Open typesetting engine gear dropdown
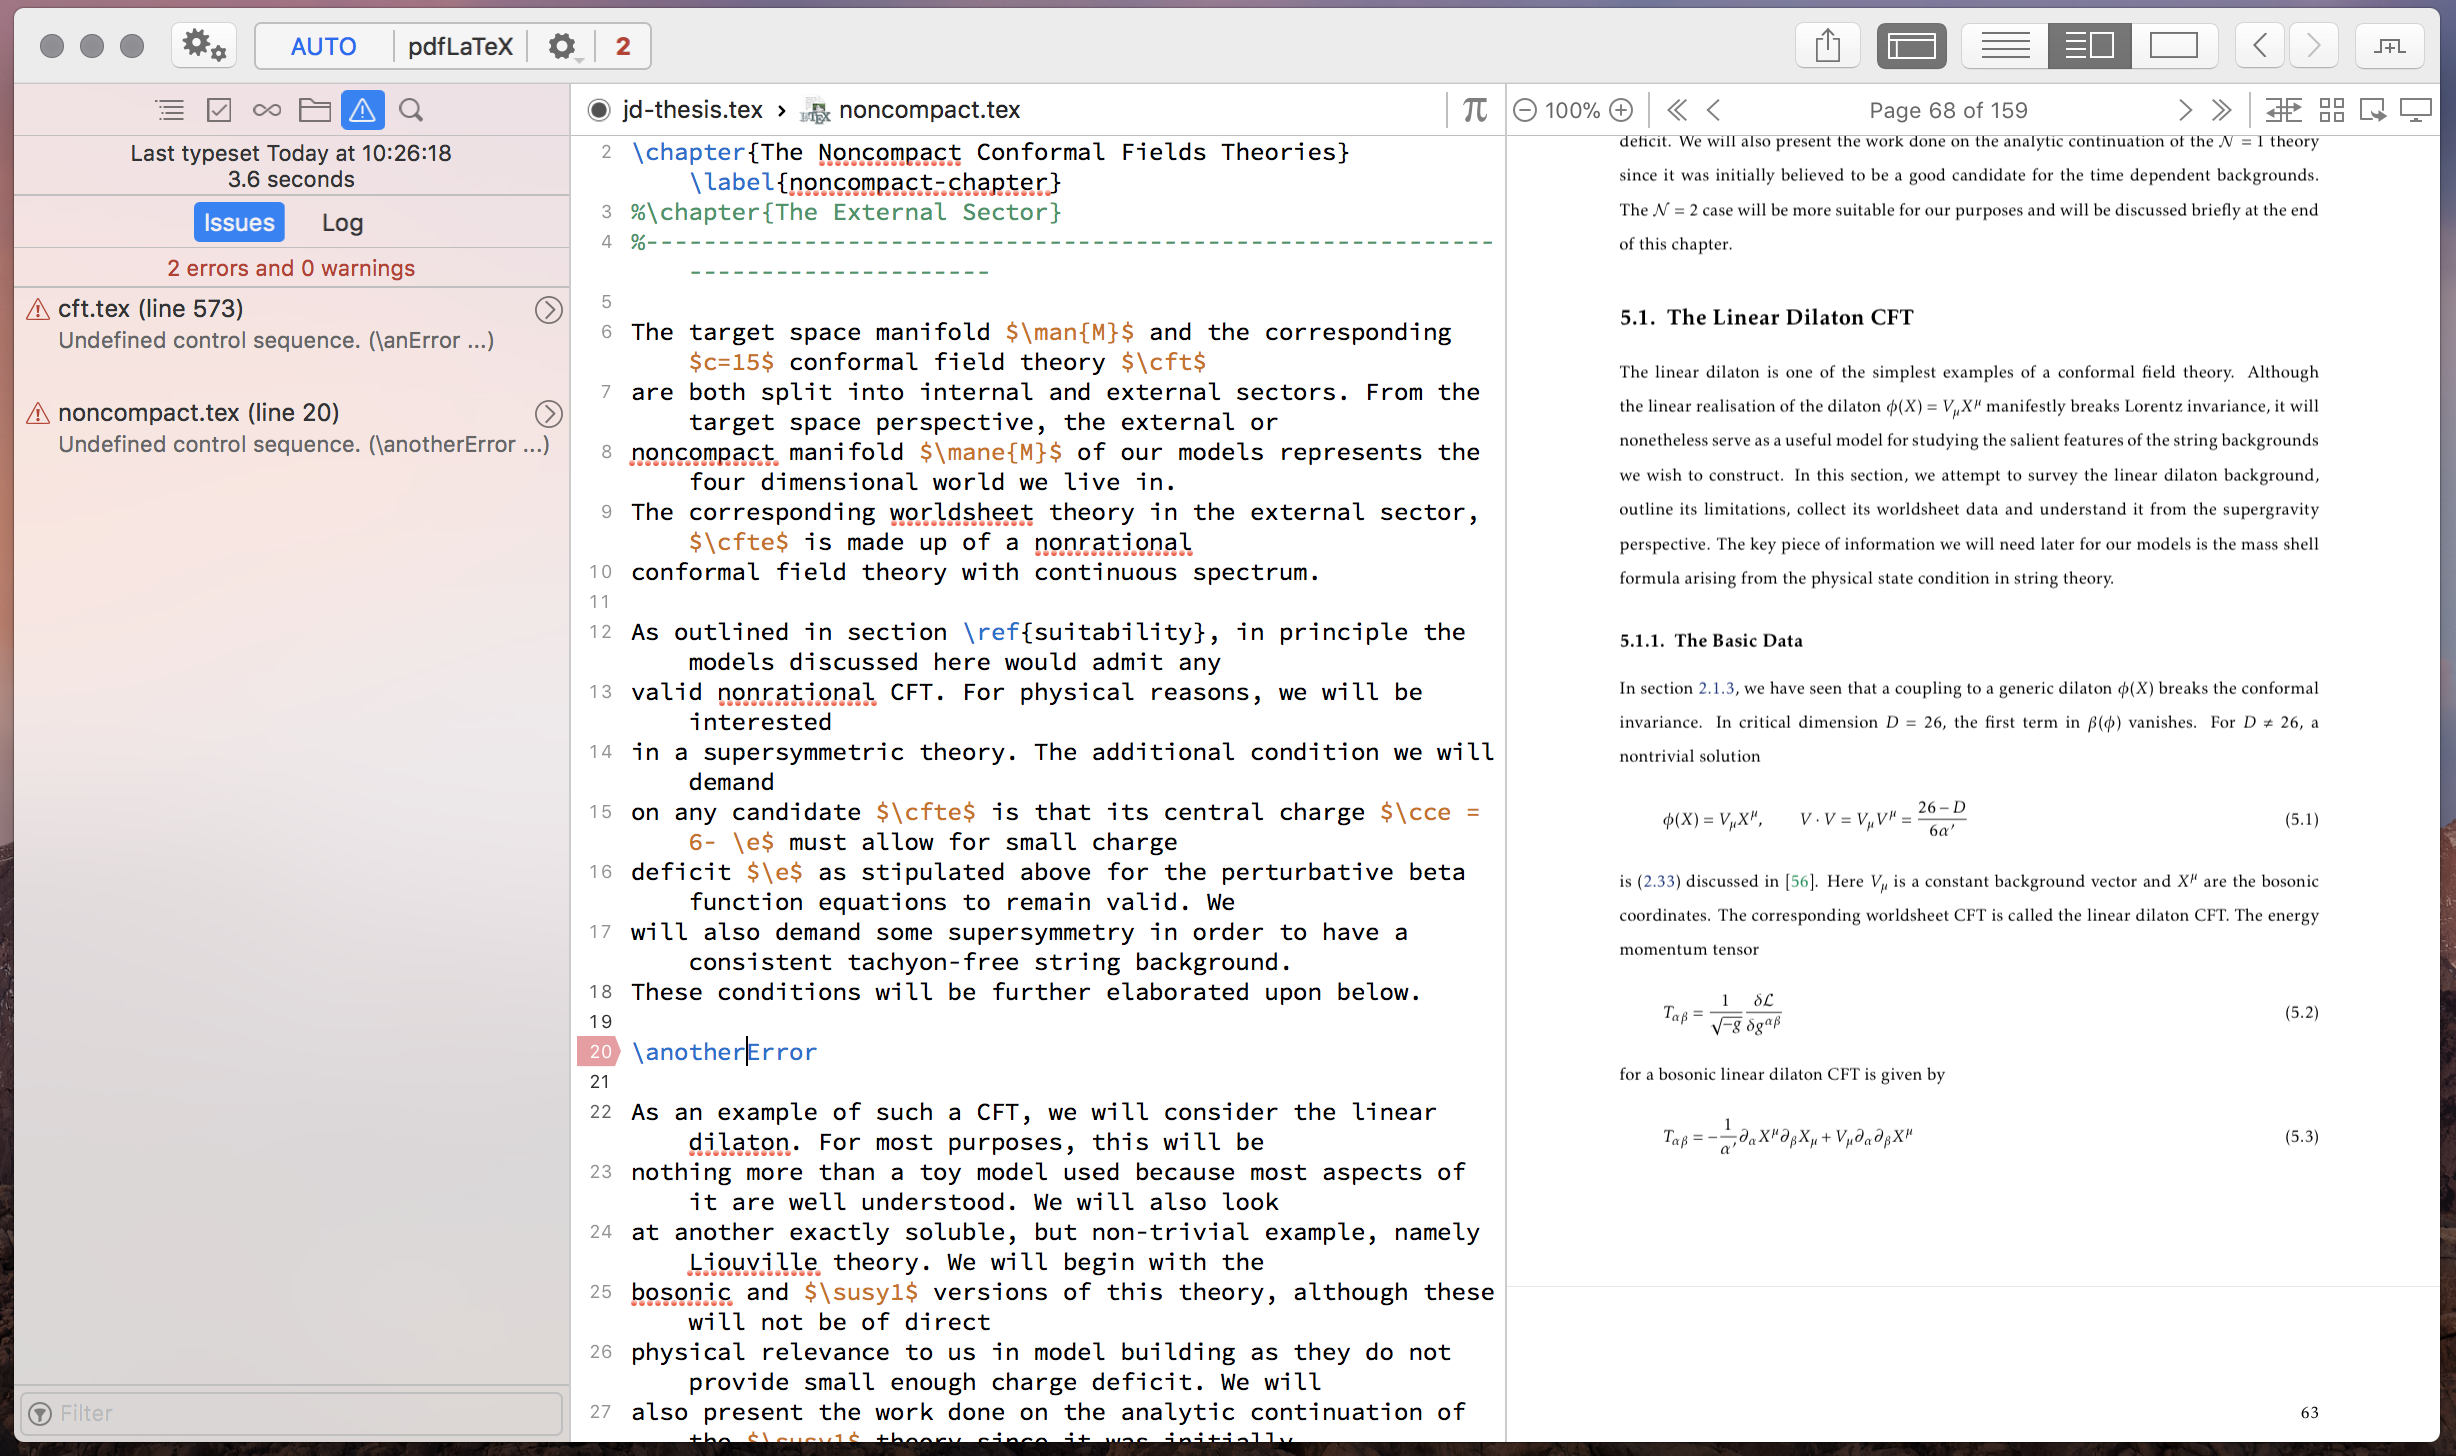The height and width of the screenshot is (1456, 2456). click(x=563, y=46)
